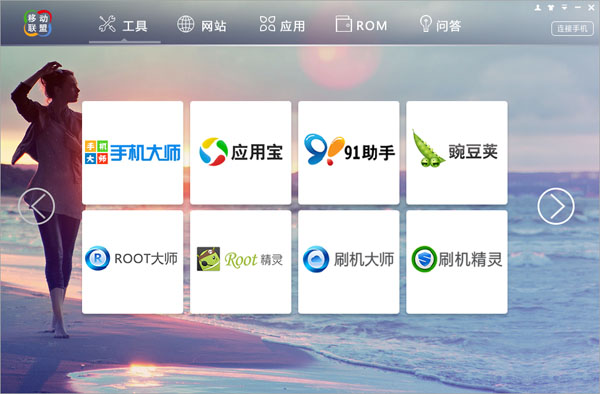Open the skin (shirt) icon
The height and width of the screenshot is (394, 600).
551,7
